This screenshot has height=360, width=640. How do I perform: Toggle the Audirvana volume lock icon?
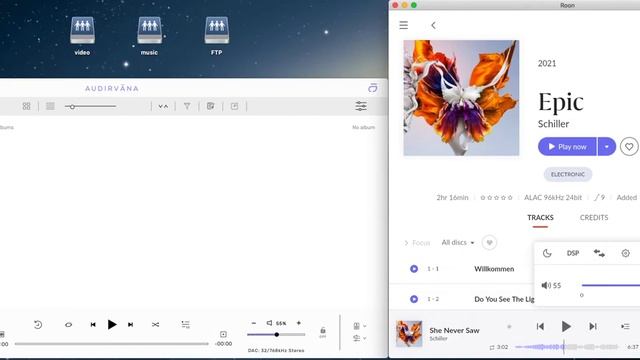[322, 332]
